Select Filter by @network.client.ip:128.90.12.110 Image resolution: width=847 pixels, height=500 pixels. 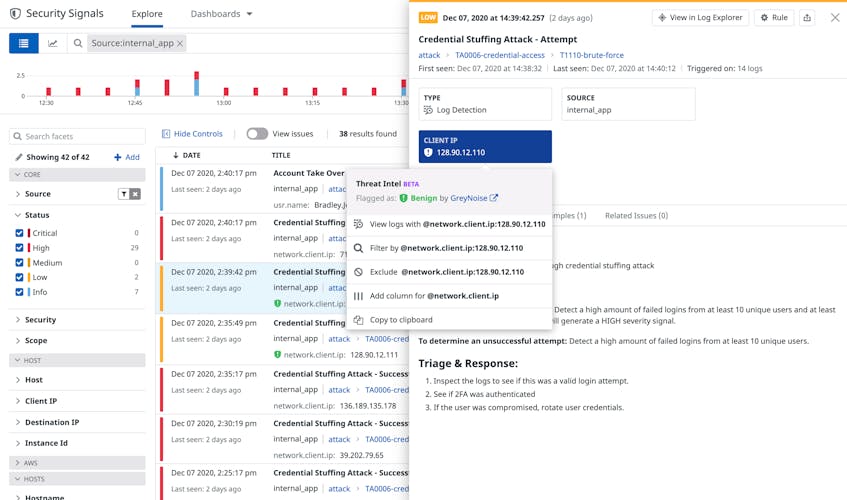[449, 248]
